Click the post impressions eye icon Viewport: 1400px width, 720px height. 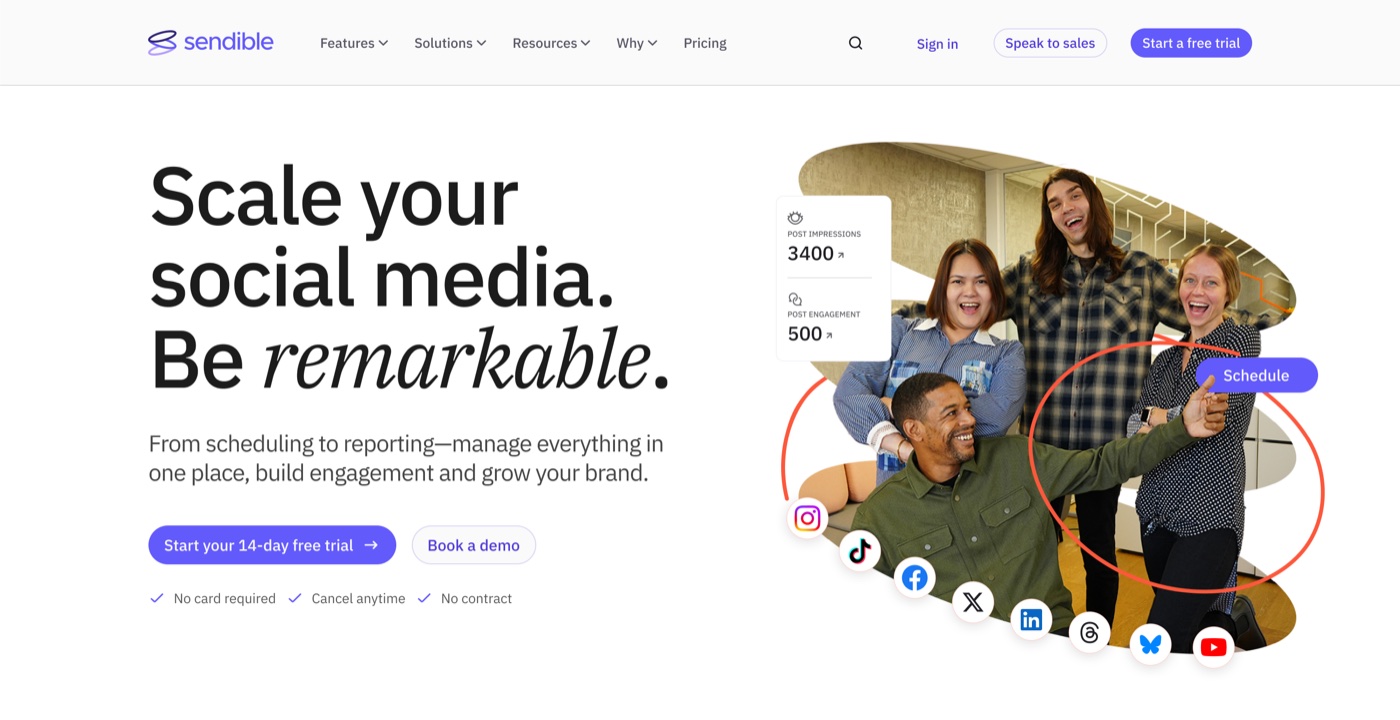pyautogui.click(x=795, y=217)
